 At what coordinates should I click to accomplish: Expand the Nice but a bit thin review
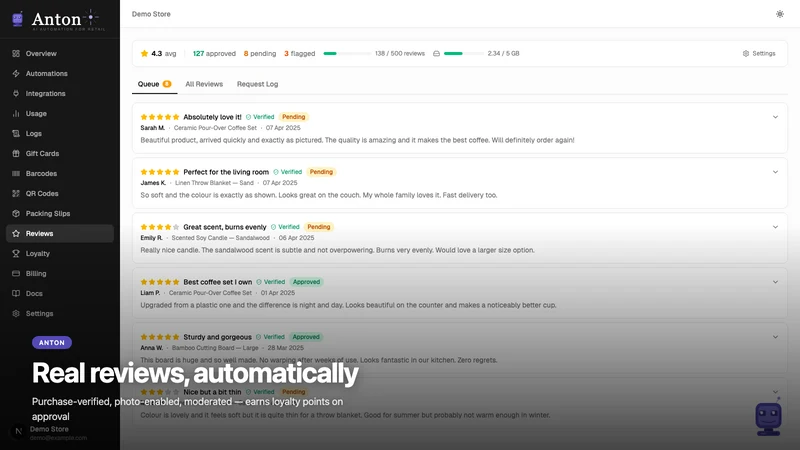tap(775, 392)
